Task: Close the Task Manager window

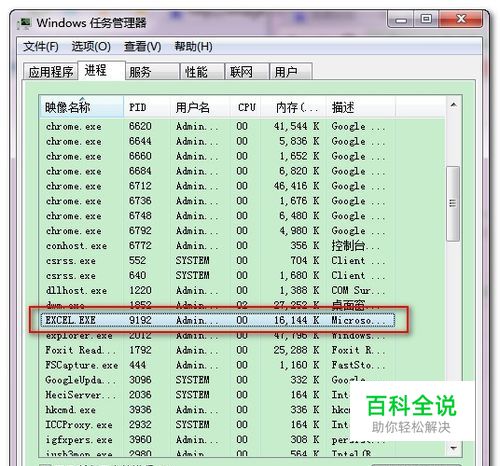Action: (461, 20)
